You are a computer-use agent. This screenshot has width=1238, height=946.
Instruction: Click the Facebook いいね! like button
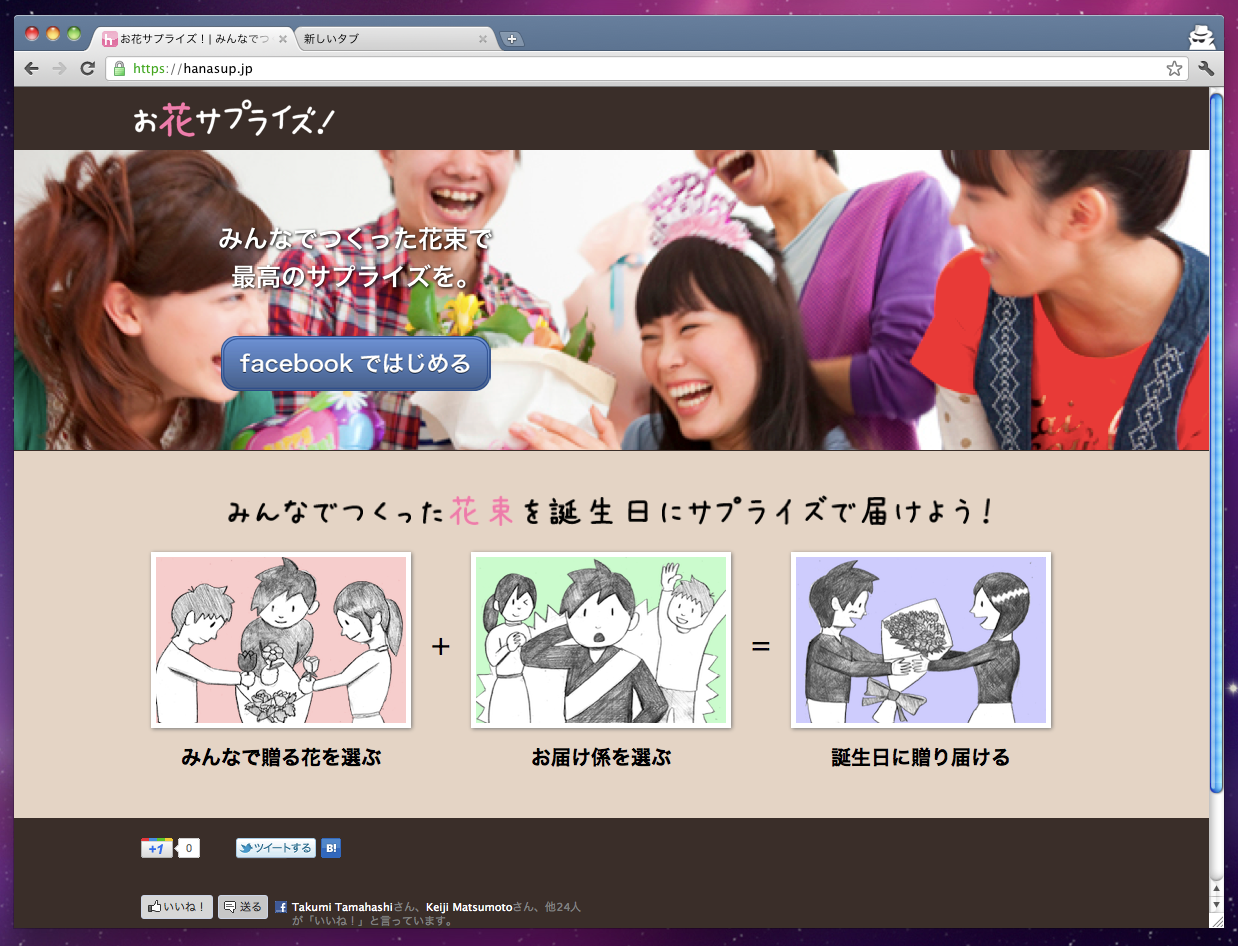tap(177, 907)
